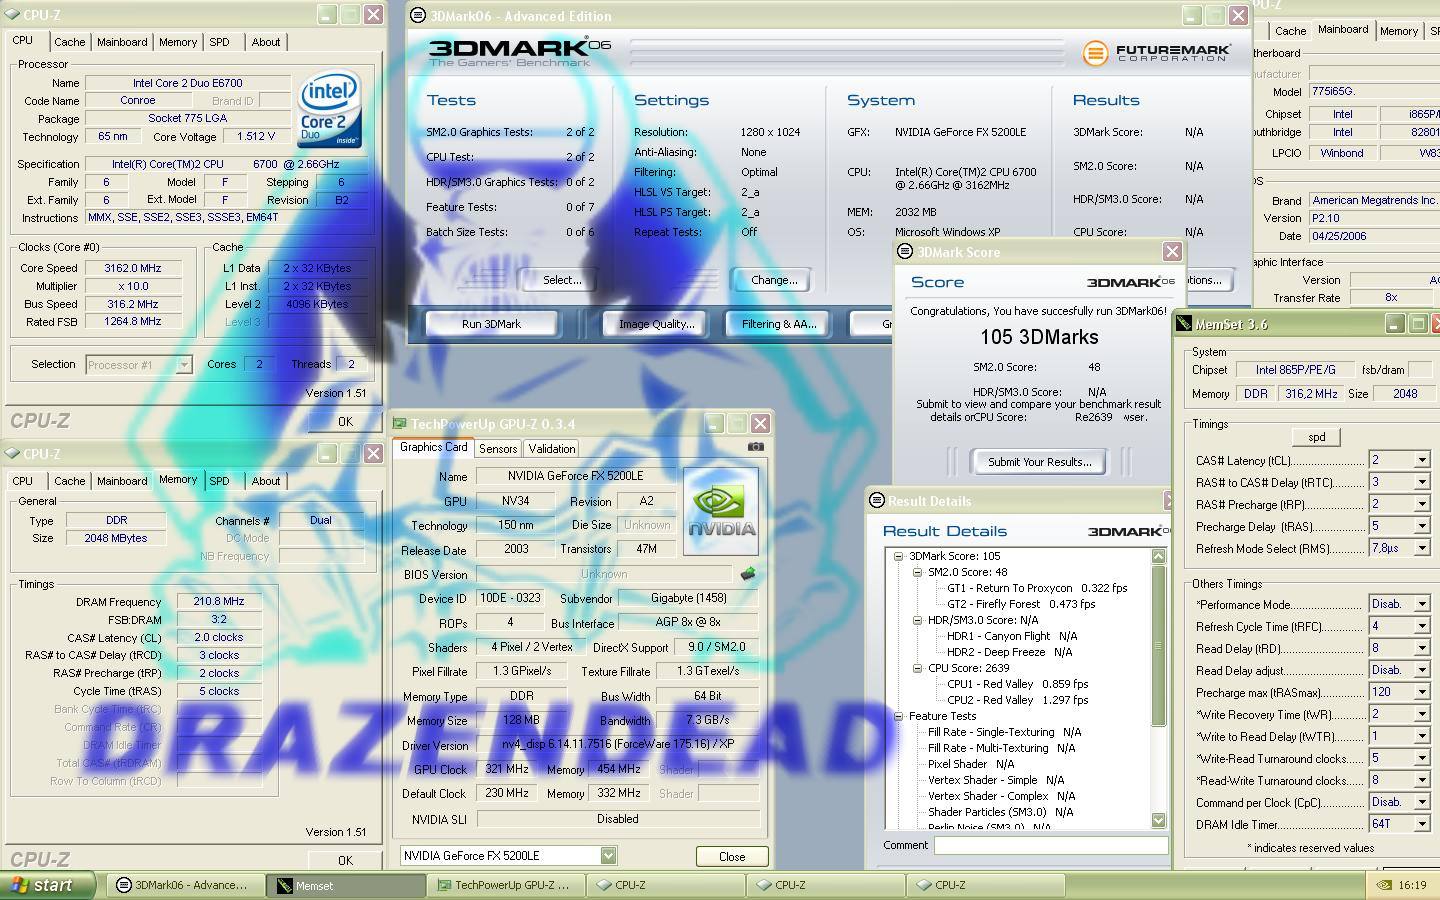This screenshot has height=900, width=1440.
Task: Open Command per Clock (CpC) dropdown
Action: click(1421, 802)
